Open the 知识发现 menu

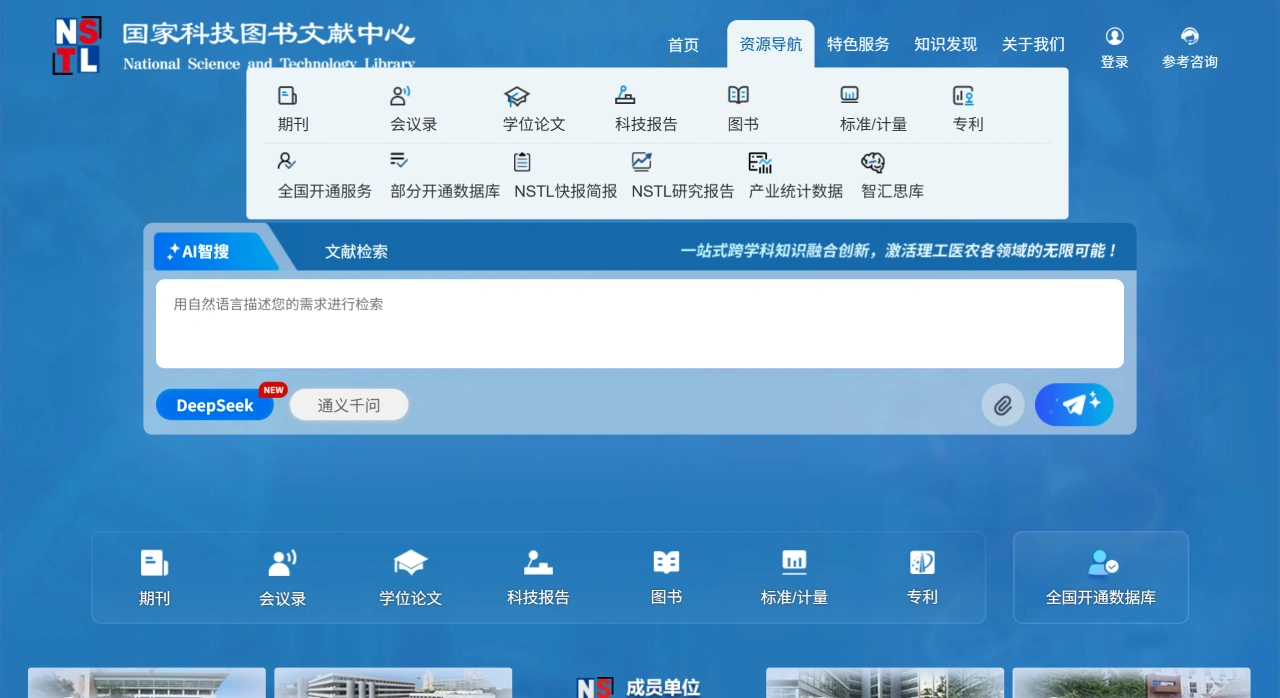945,44
